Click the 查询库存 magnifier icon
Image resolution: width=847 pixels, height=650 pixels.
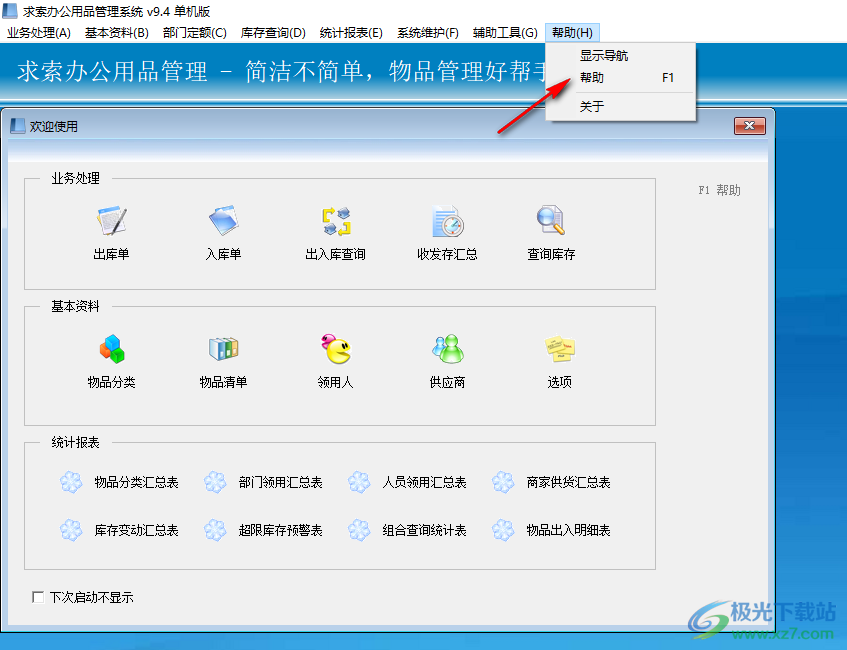point(551,220)
